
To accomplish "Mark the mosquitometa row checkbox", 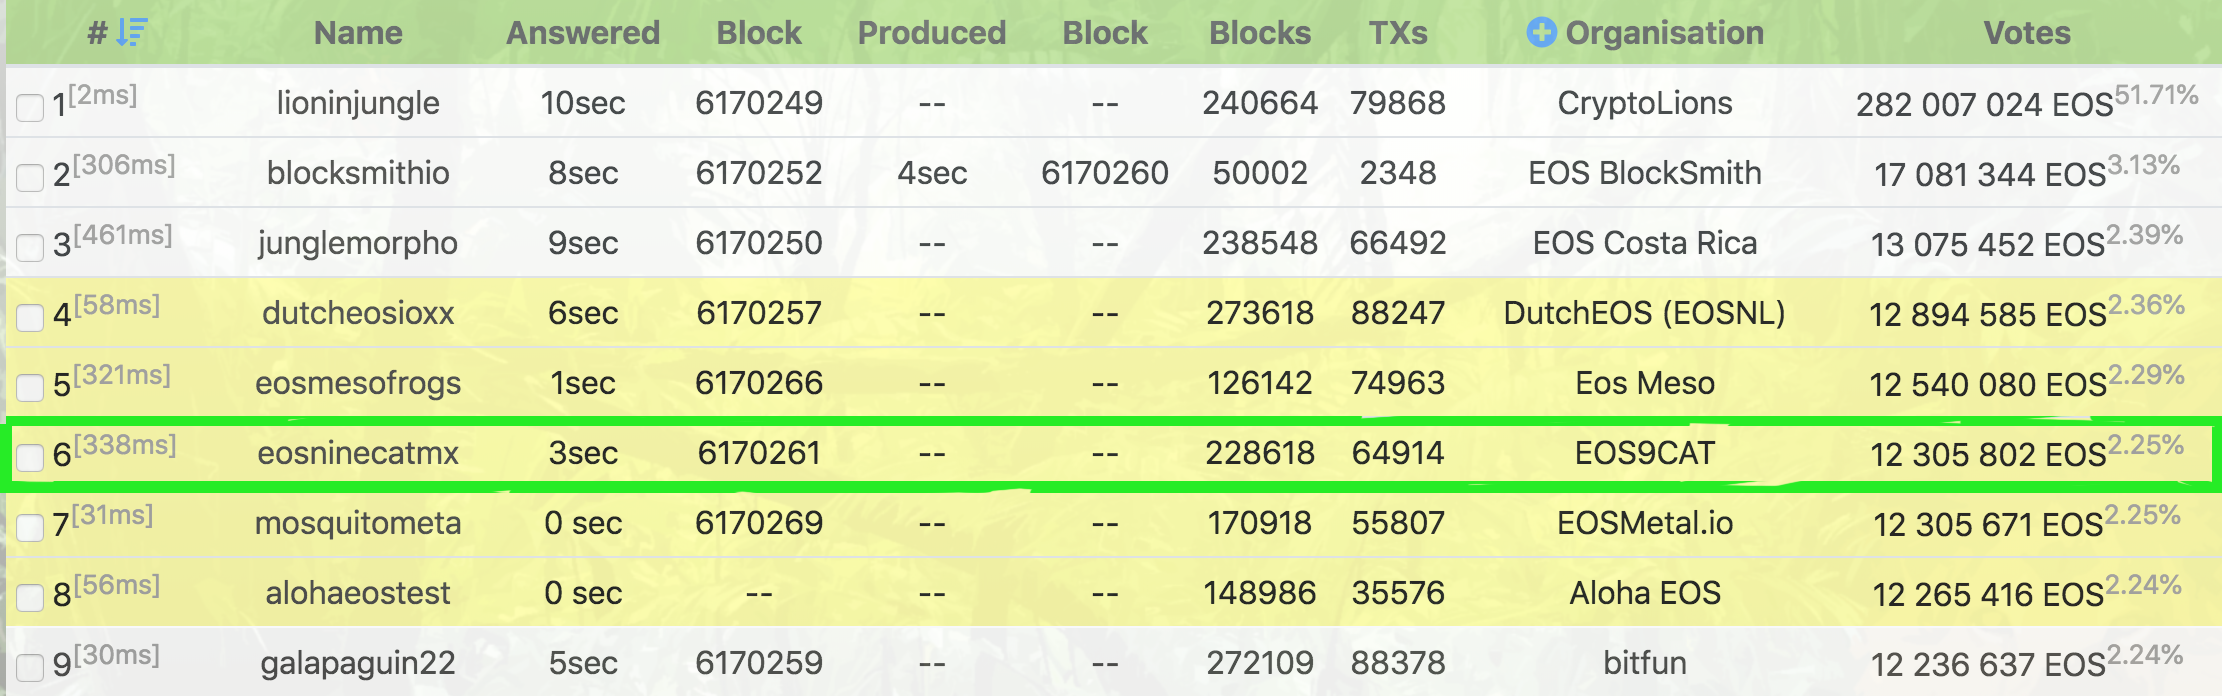I will click(x=30, y=527).
